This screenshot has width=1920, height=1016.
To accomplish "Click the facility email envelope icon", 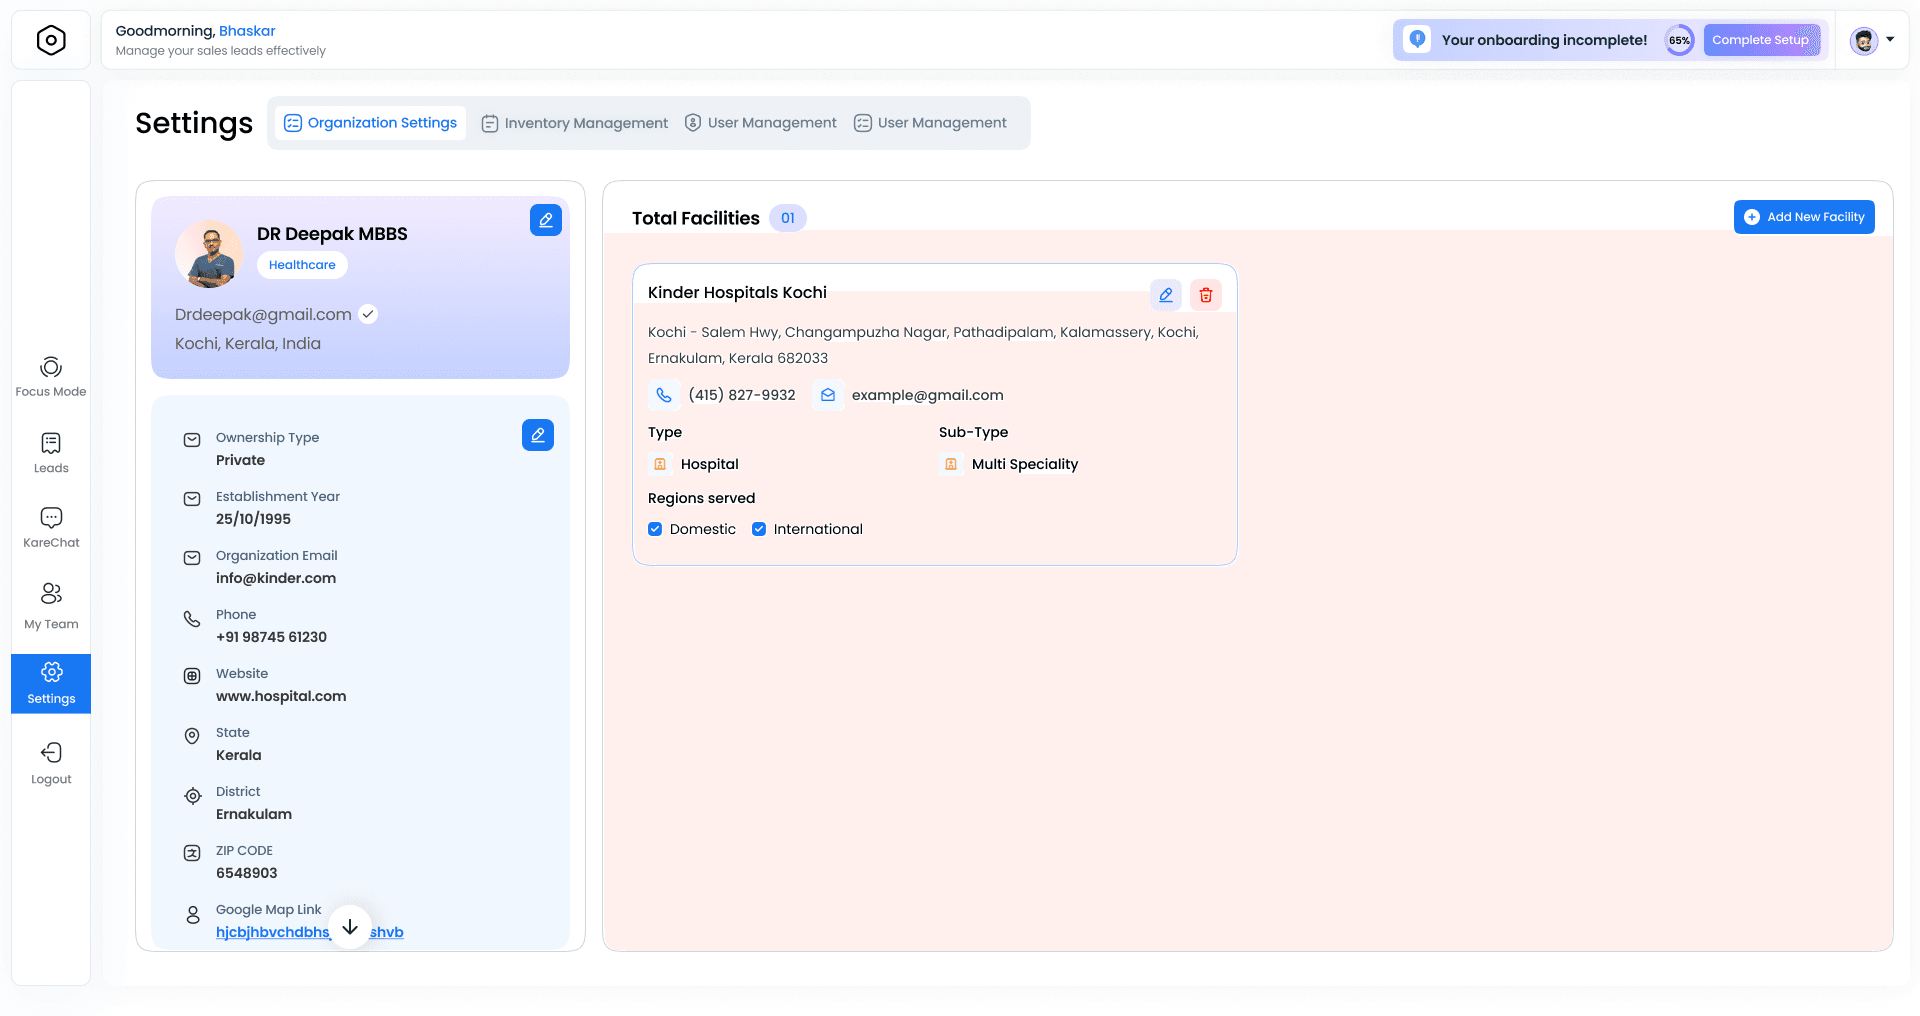I will tap(828, 395).
